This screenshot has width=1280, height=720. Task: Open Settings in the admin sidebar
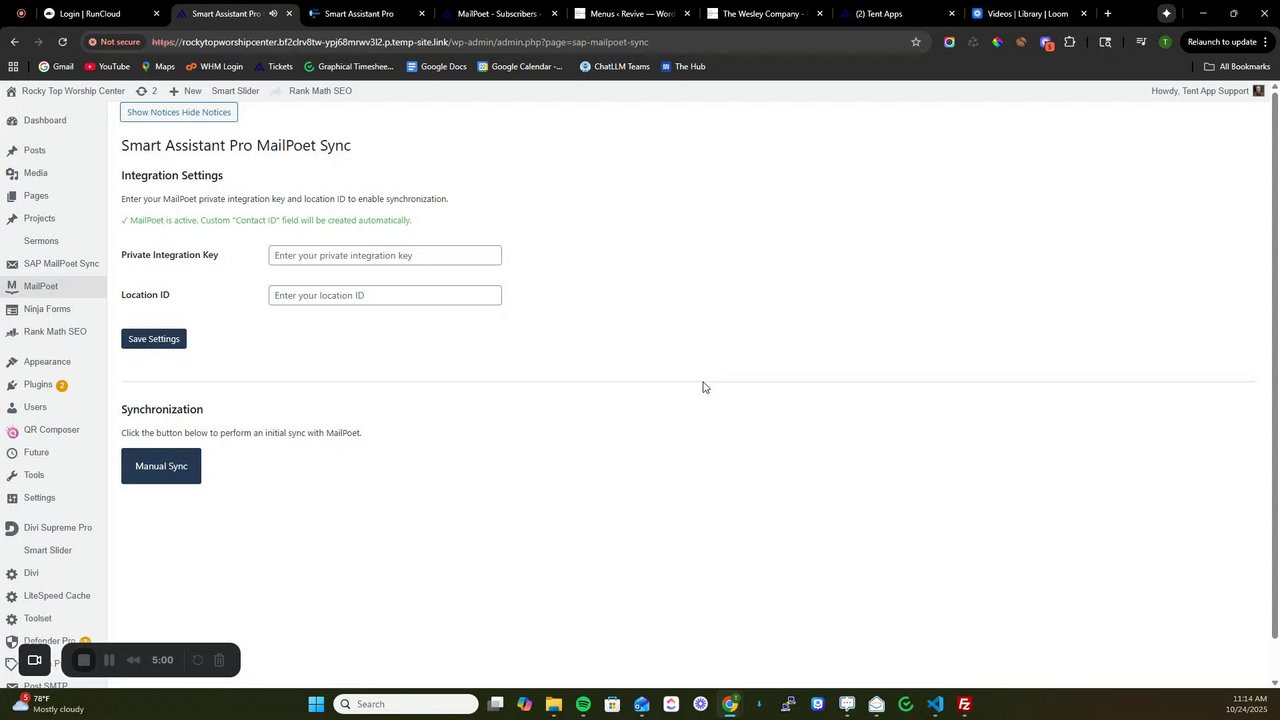click(40, 498)
